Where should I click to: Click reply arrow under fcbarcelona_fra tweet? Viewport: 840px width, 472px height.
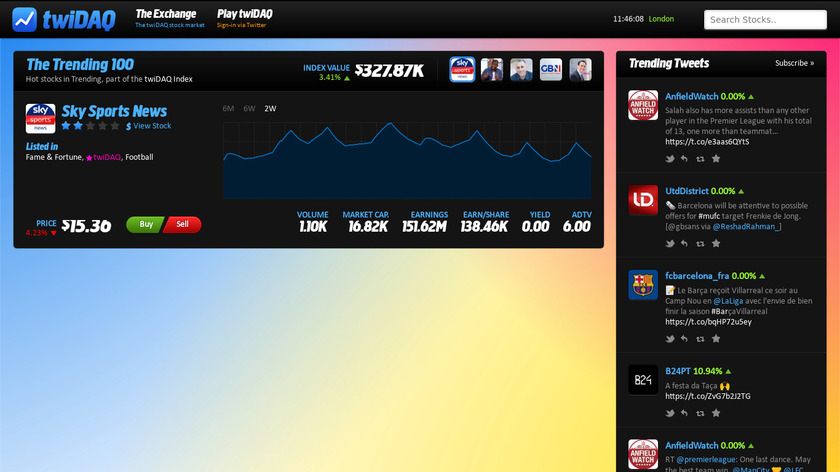pos(685,339)
